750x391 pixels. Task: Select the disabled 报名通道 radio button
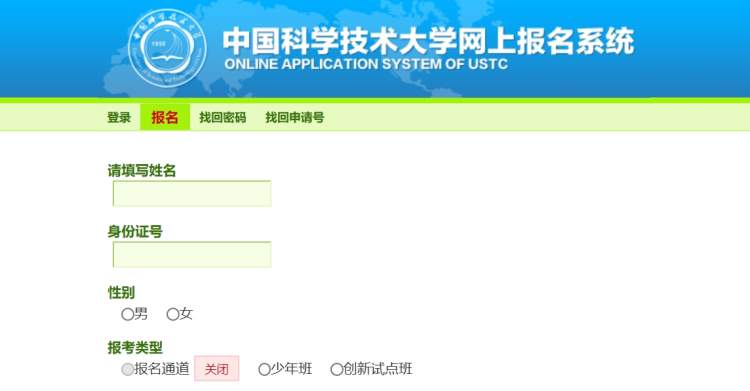(x=127, y=369)
